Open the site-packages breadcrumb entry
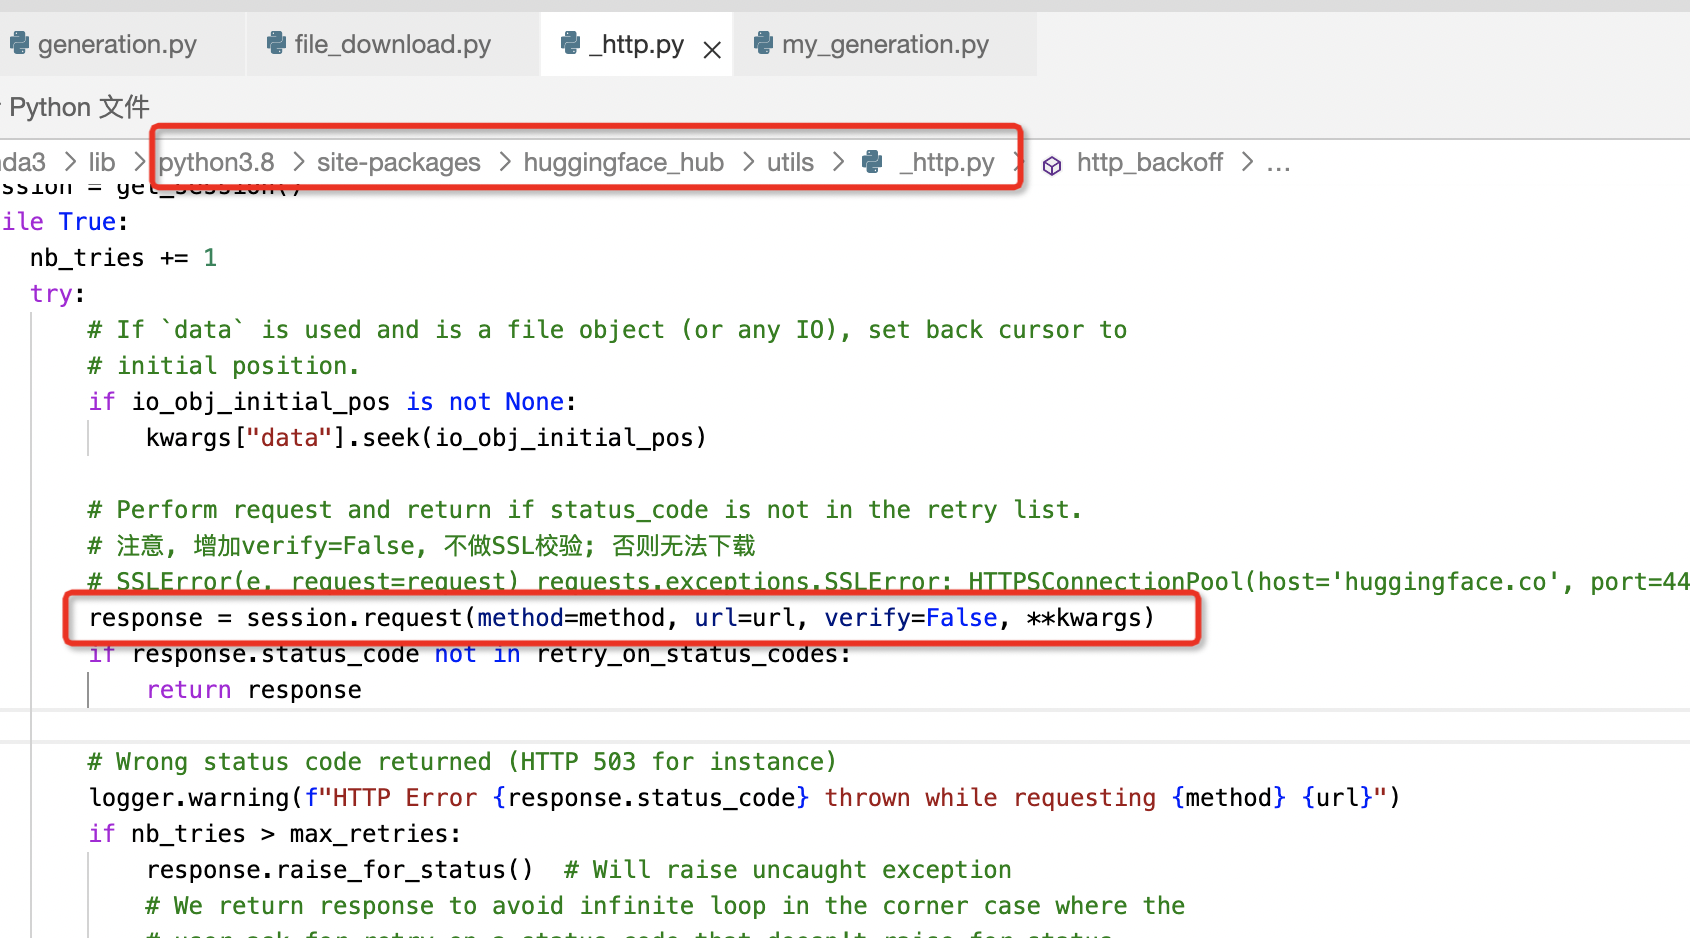The width and height of the screenshot is (1690, 938). coord(398,162)
